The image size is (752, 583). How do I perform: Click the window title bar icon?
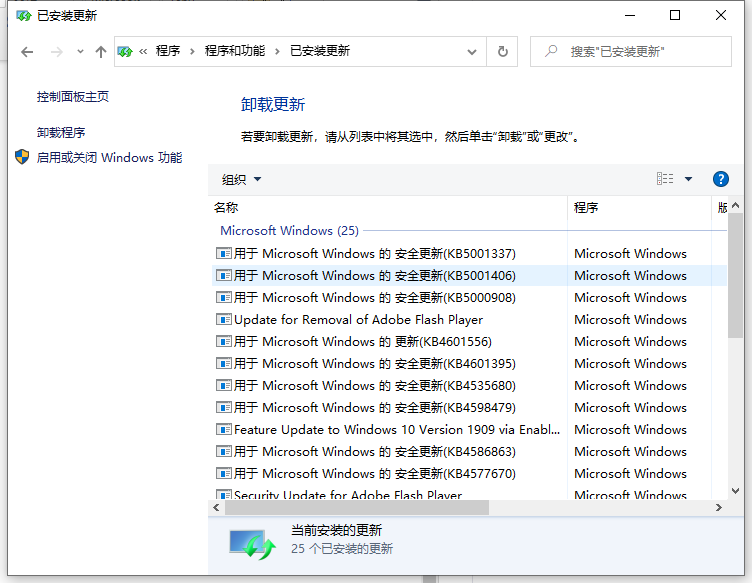point(24,16)
